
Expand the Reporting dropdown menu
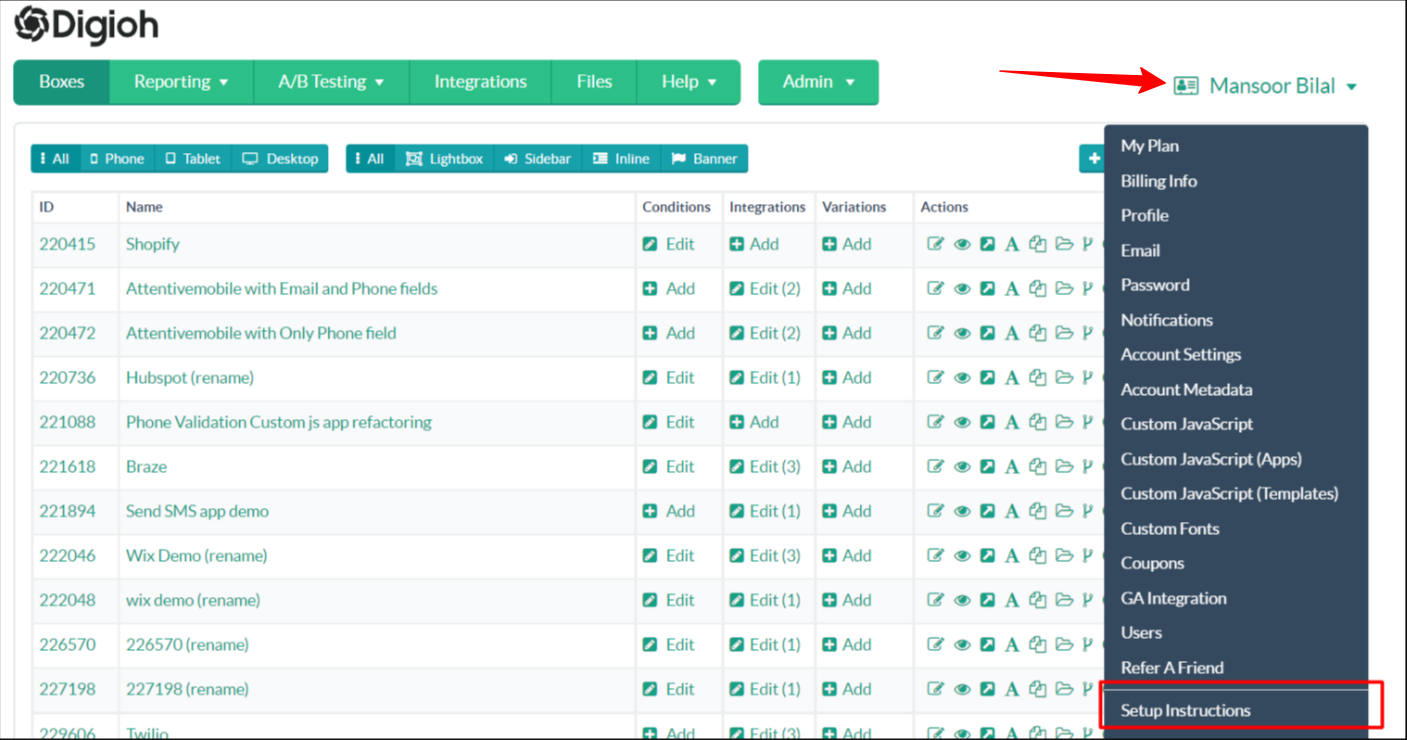click(x=181, y=82)
